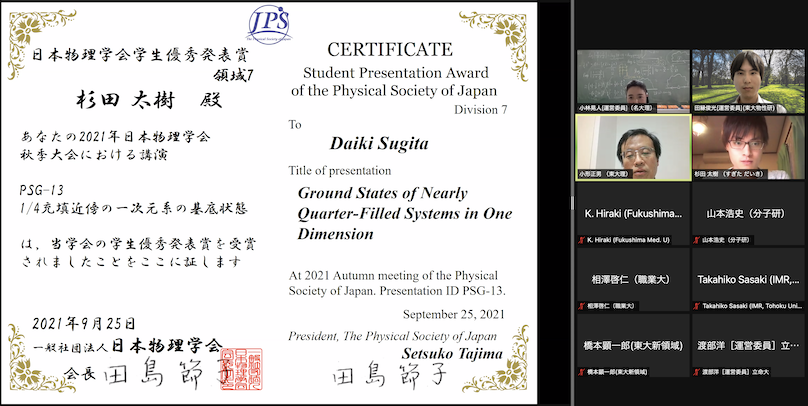Click the red official seal stamp

[241, 368]
